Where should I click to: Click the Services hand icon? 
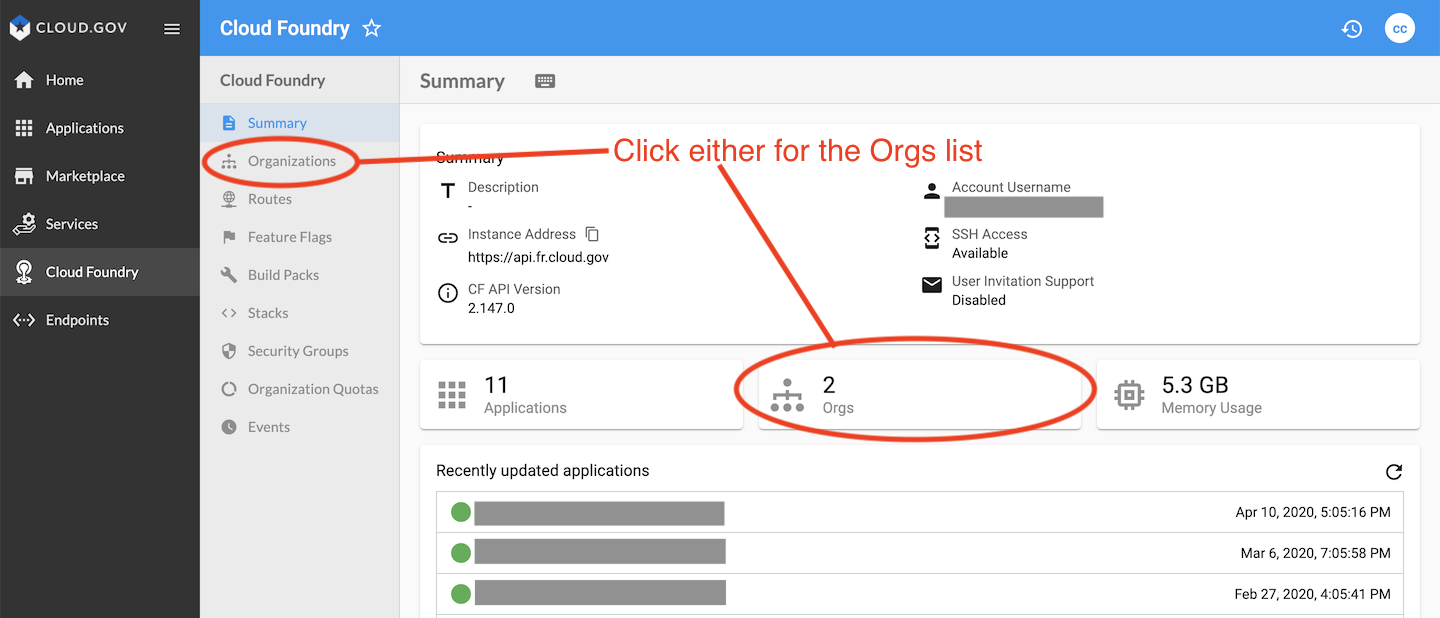(x=24, y=224)
